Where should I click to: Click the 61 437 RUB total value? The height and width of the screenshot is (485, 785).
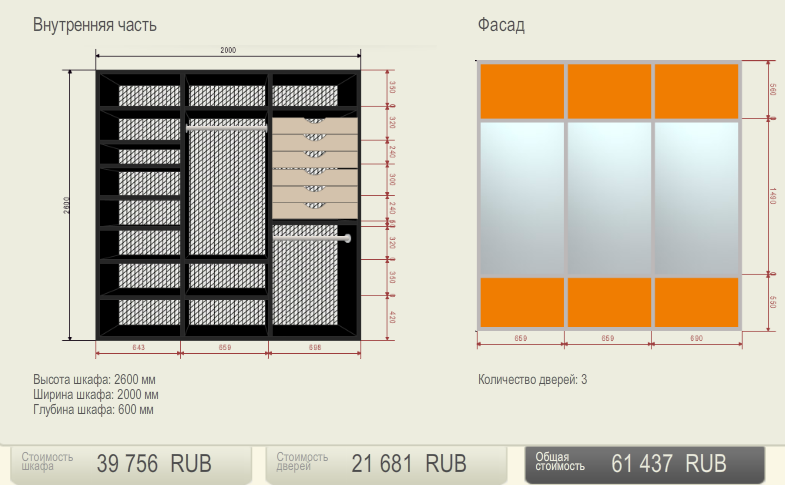pos(669,463)
